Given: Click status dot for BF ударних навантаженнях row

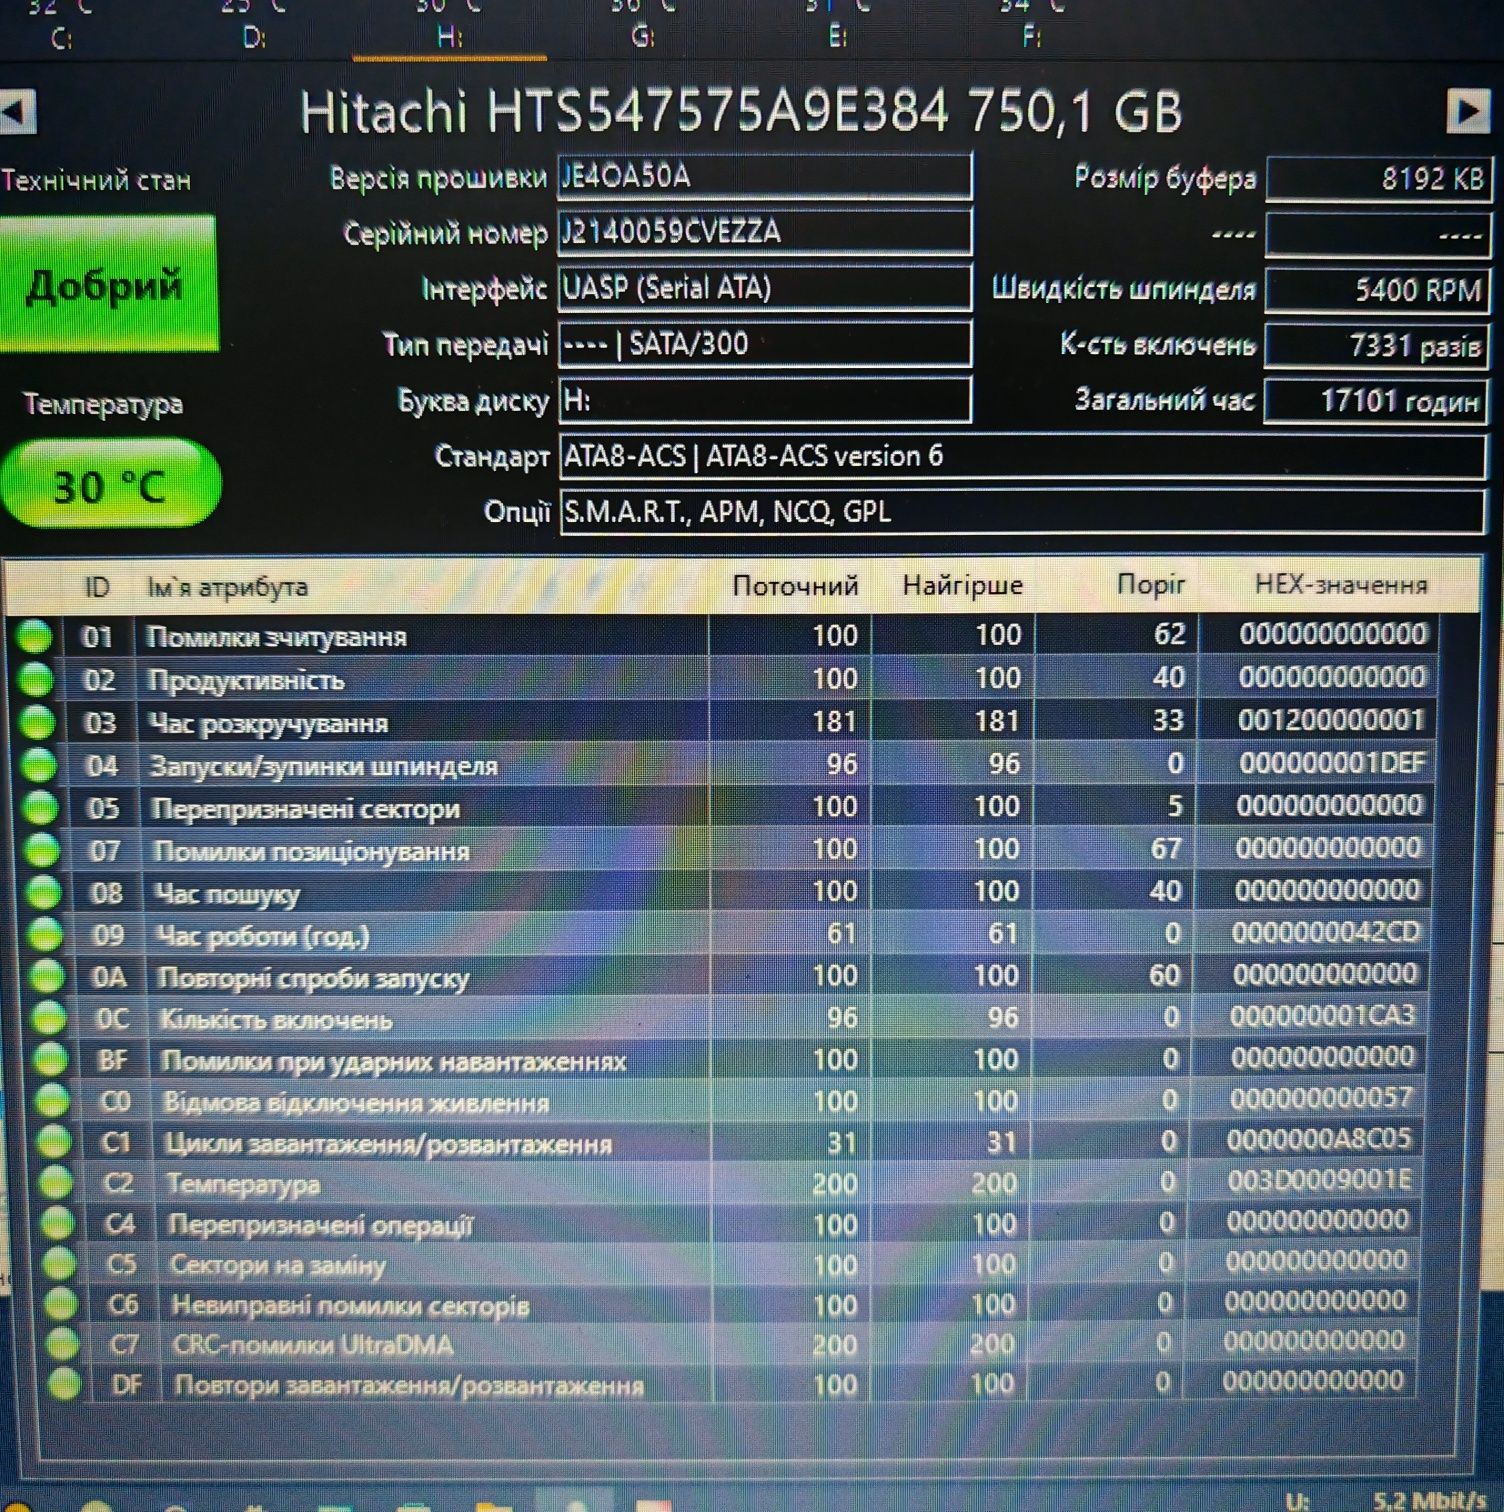Looking at the screenshot, I should (x=50, y=1060).
